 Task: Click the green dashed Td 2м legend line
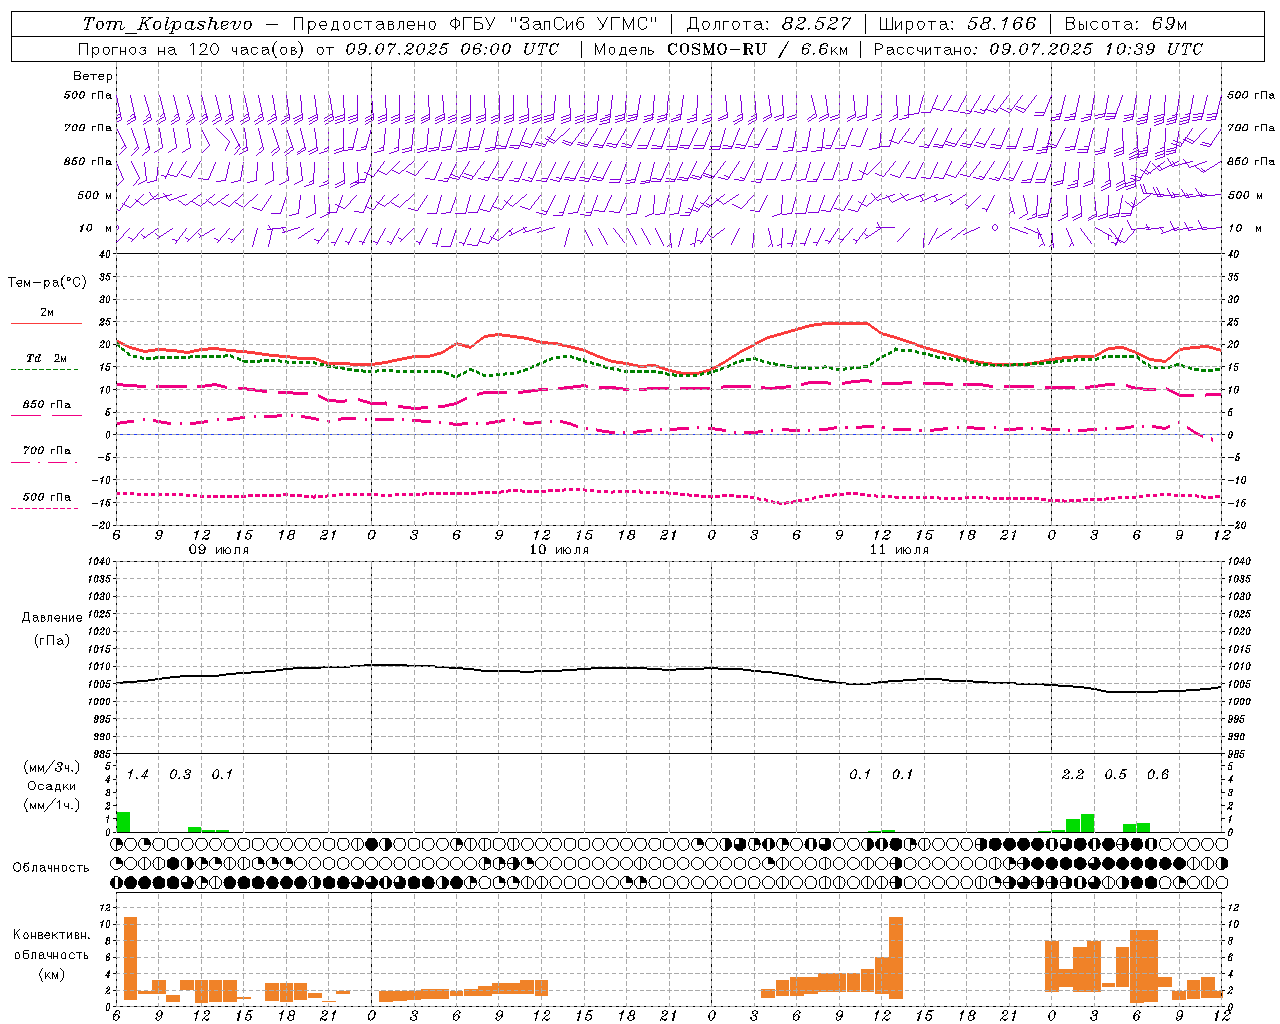(46, 369)
